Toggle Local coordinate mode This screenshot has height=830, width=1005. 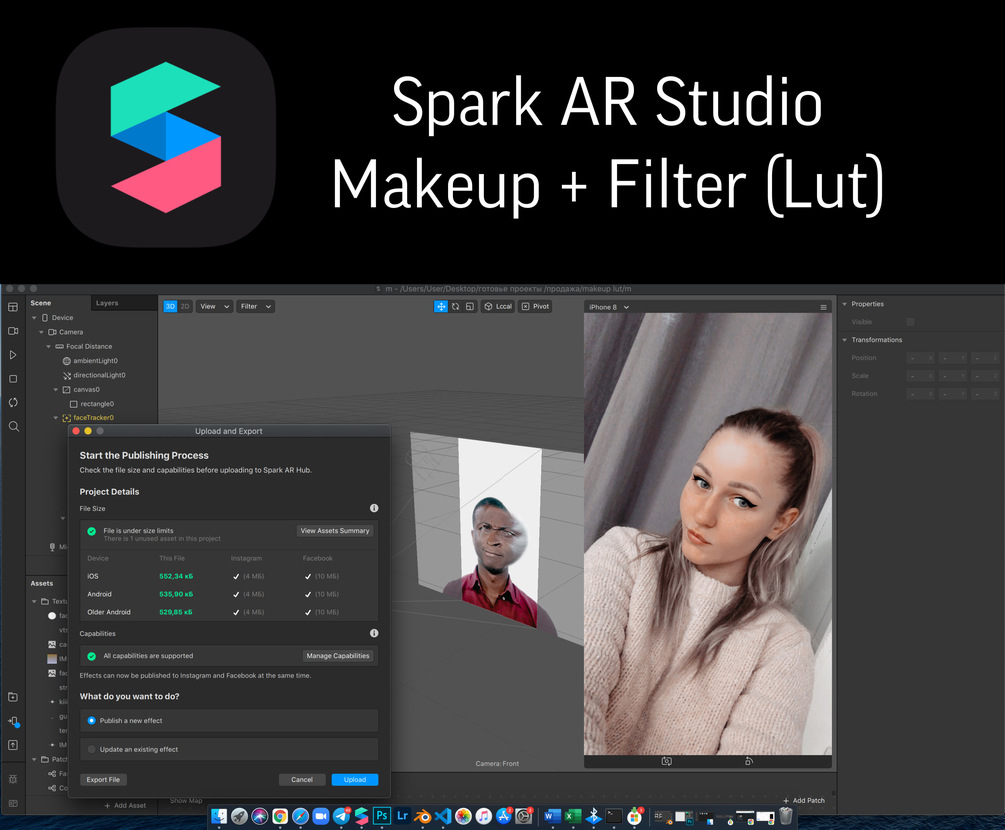497,306
